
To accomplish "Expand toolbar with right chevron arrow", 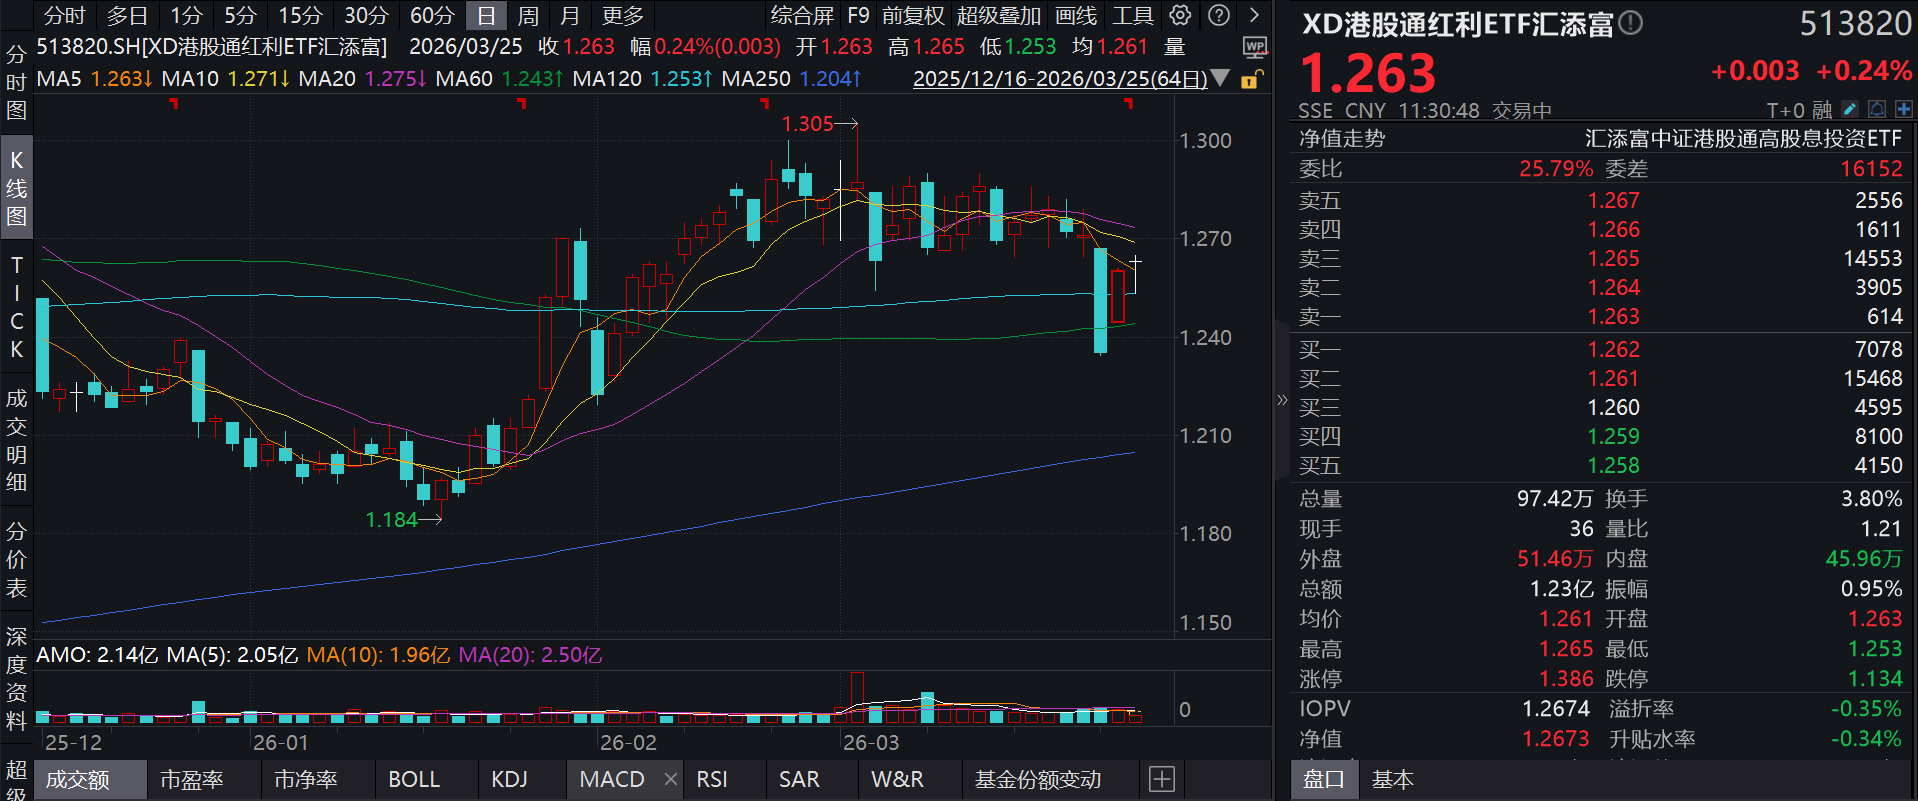I will tap(1254, 16).
